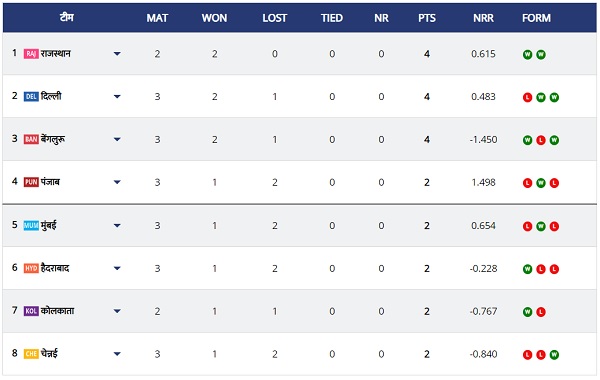
Task: Expand the चेन्नई row dropdown arrow
Action: (117, 354)
